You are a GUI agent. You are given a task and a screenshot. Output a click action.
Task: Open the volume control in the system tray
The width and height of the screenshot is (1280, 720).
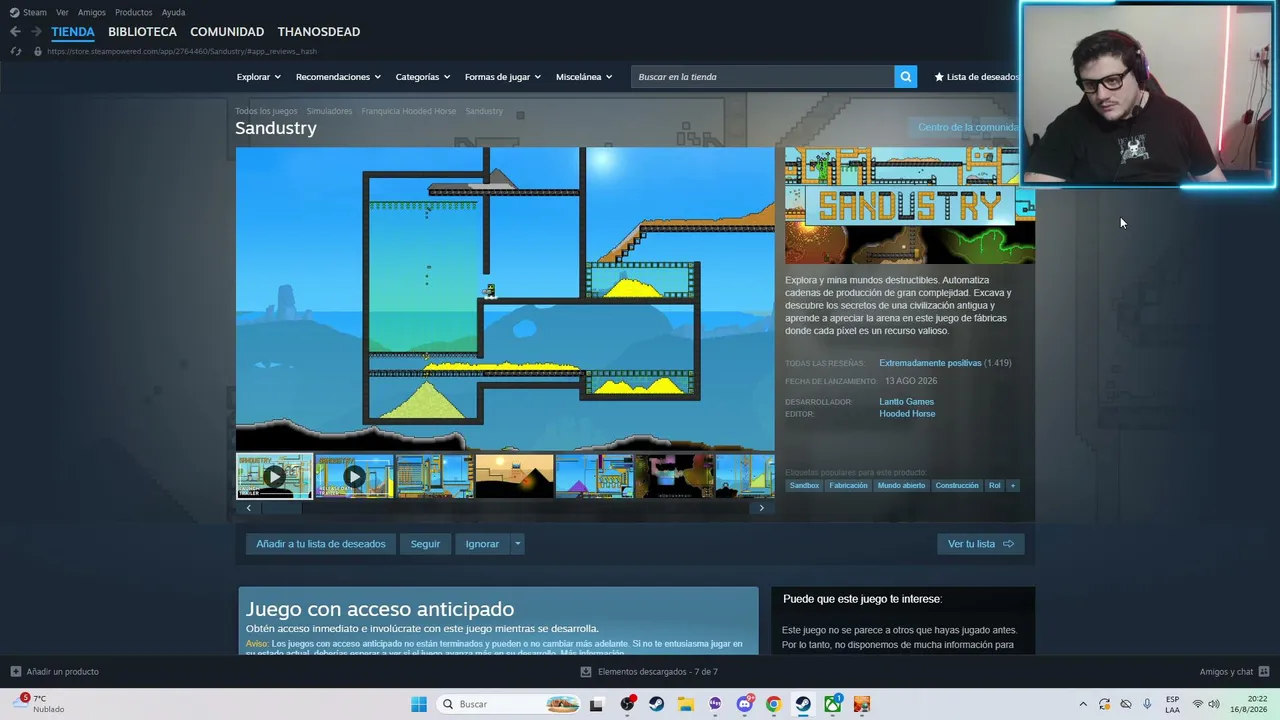(1214, 704)
